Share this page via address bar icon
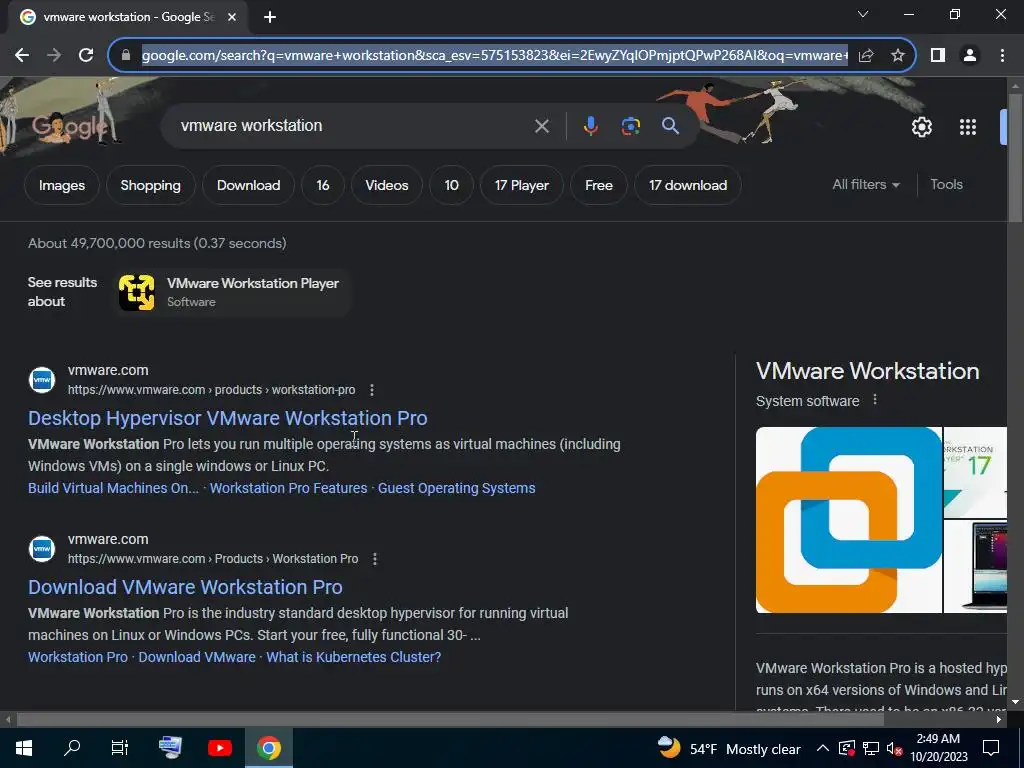This screenshot has width=1024, height=768. click(866, 56)
